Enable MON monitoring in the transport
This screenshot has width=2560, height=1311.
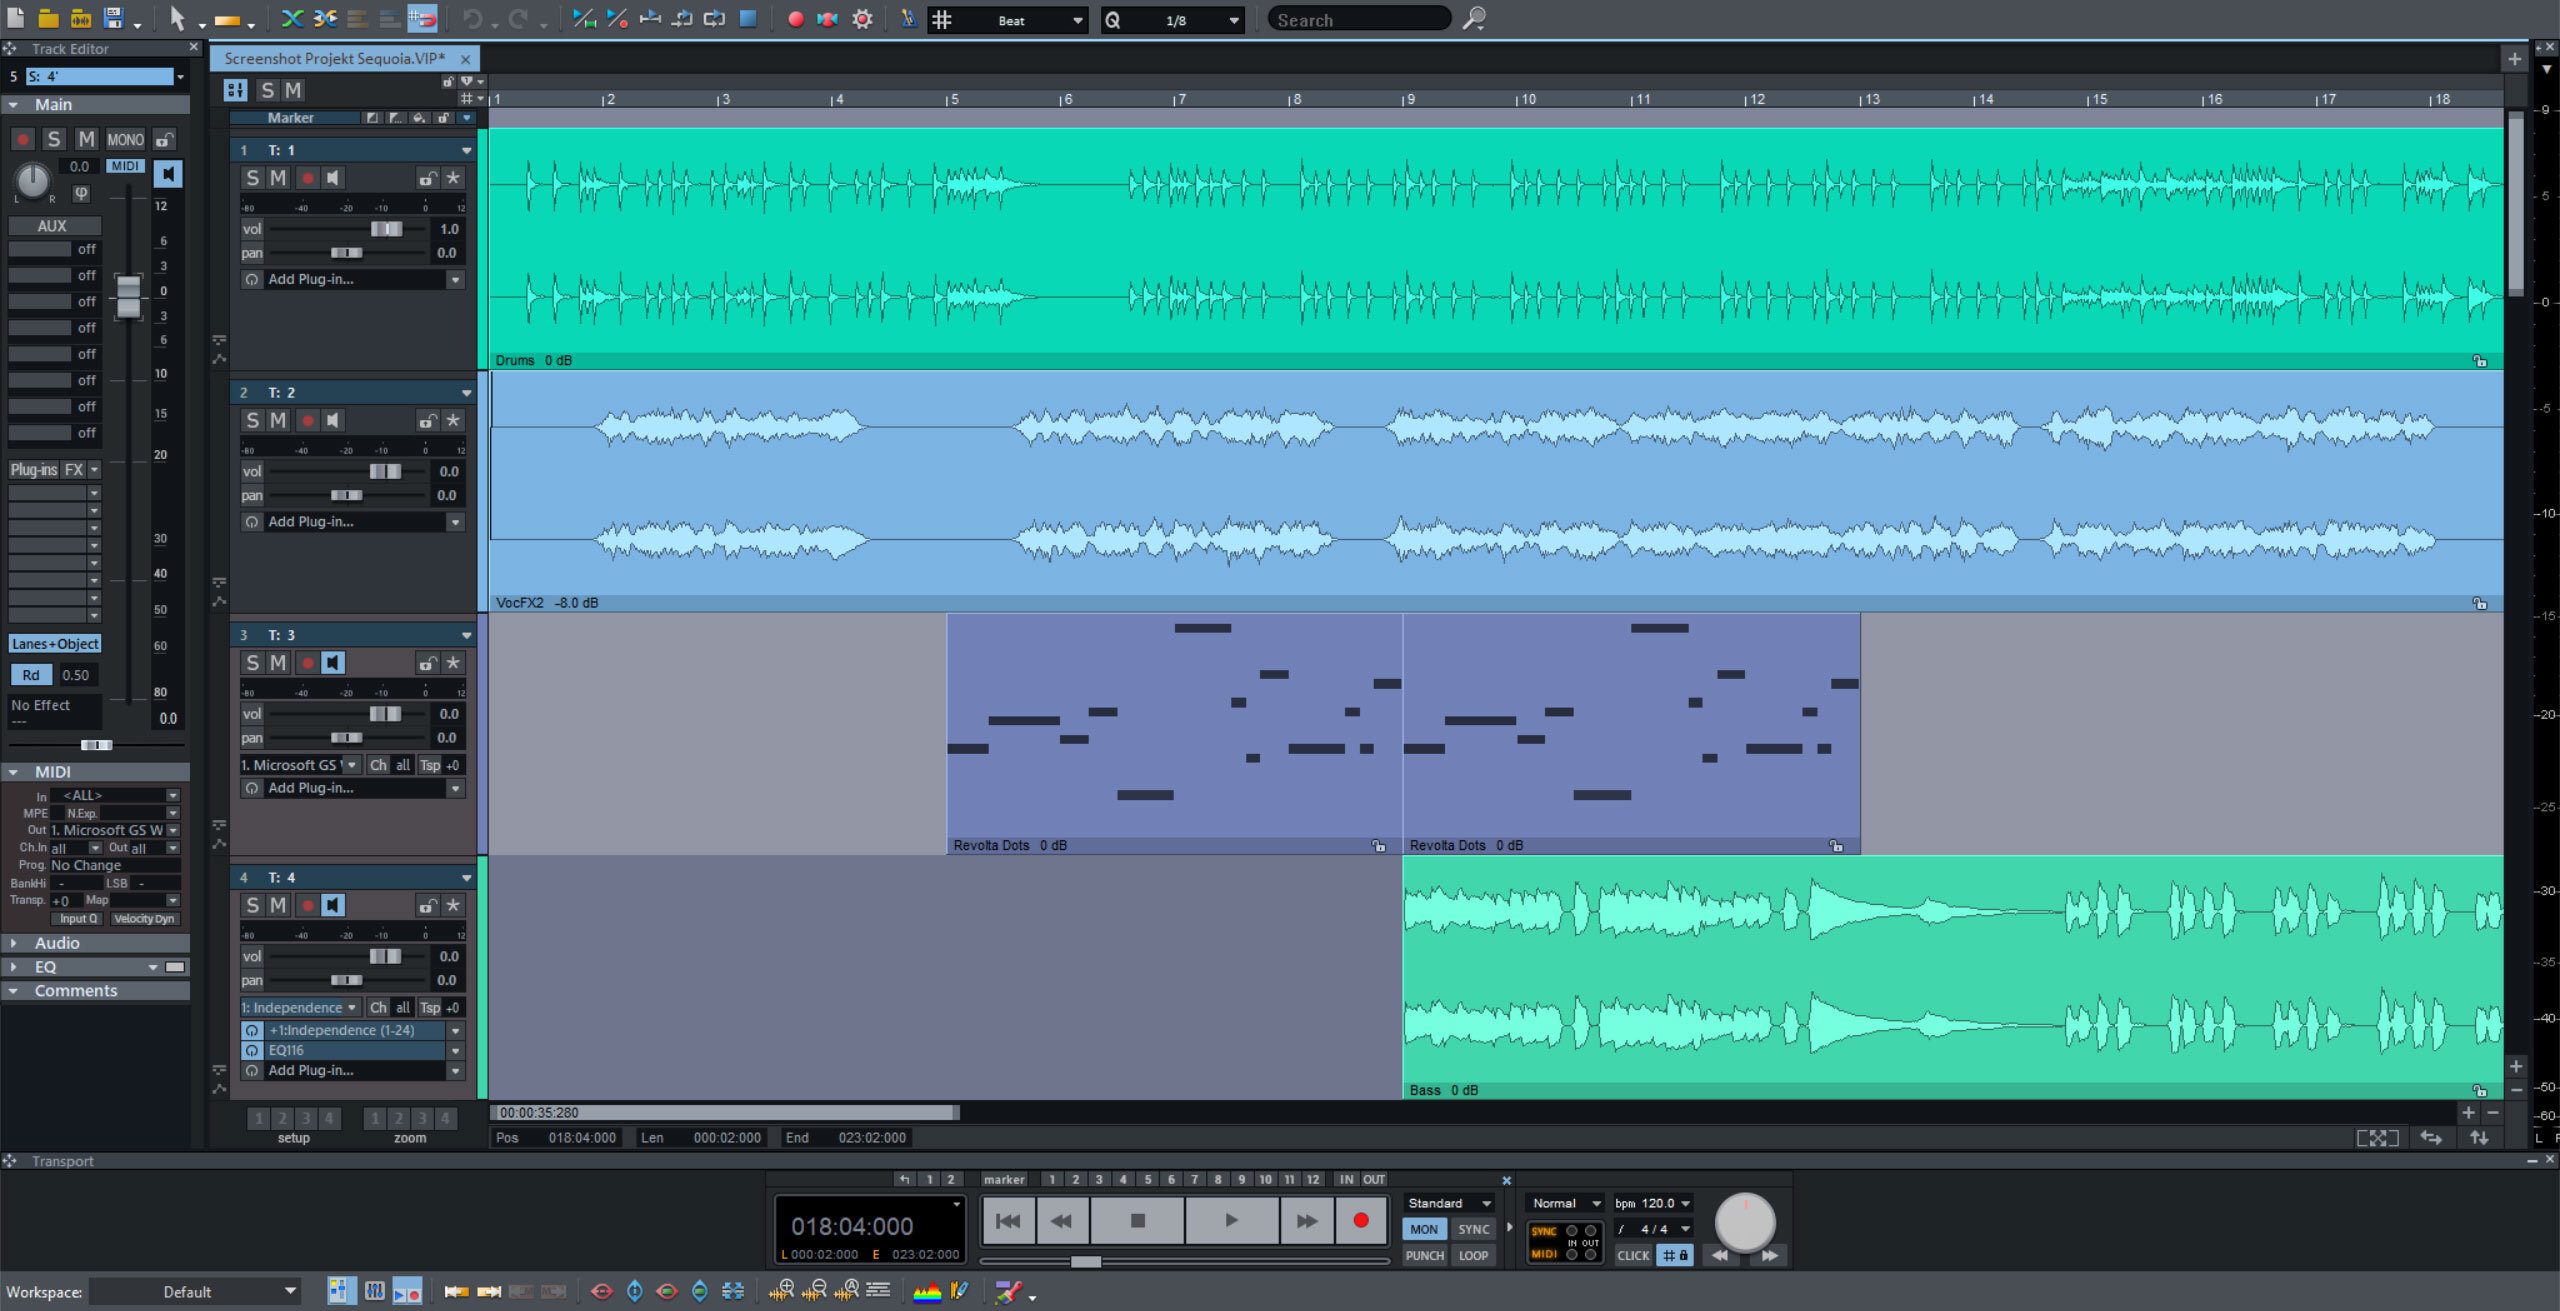1424,1229
